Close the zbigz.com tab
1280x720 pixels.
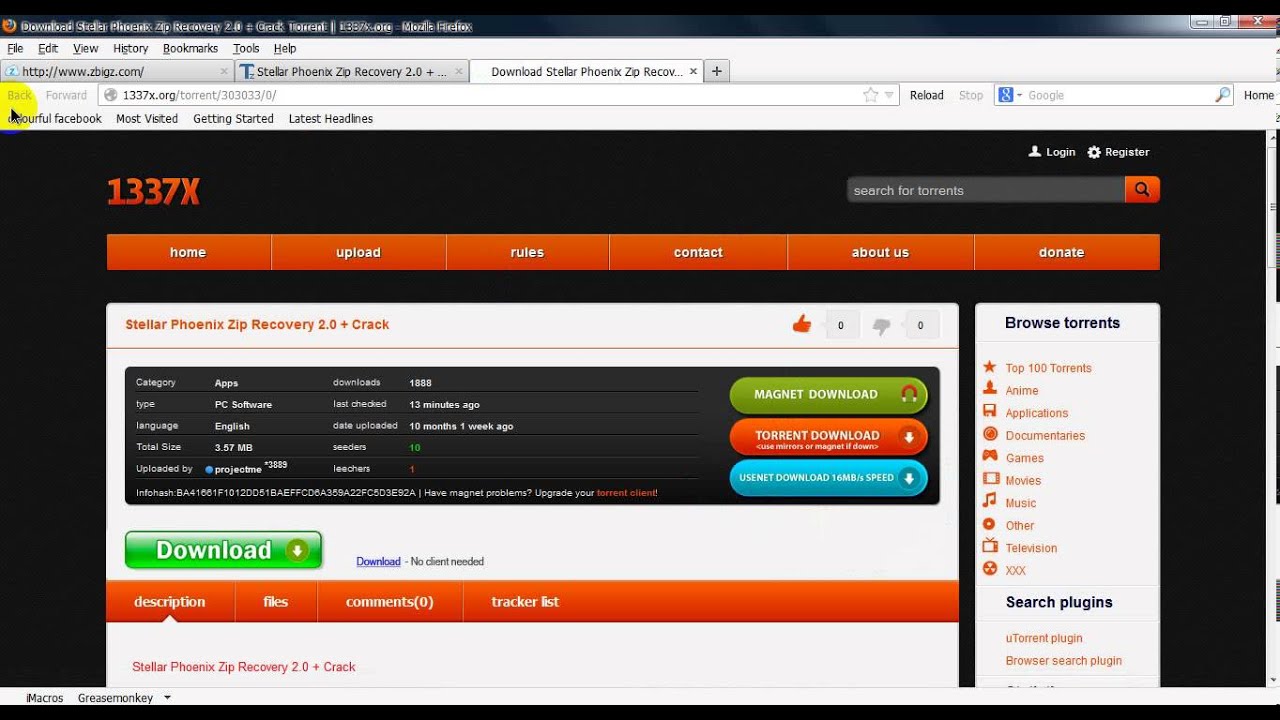tap(224, 71)
